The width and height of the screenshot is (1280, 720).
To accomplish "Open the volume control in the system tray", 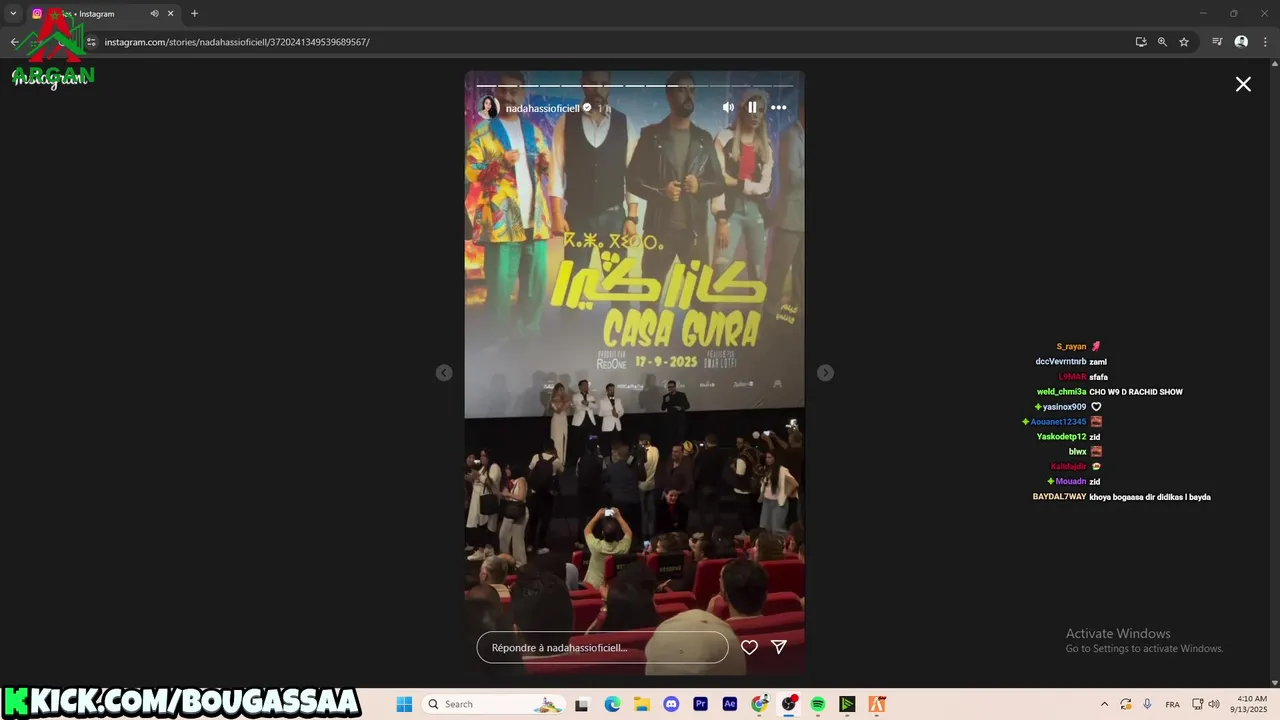I will pos(1214,704).
